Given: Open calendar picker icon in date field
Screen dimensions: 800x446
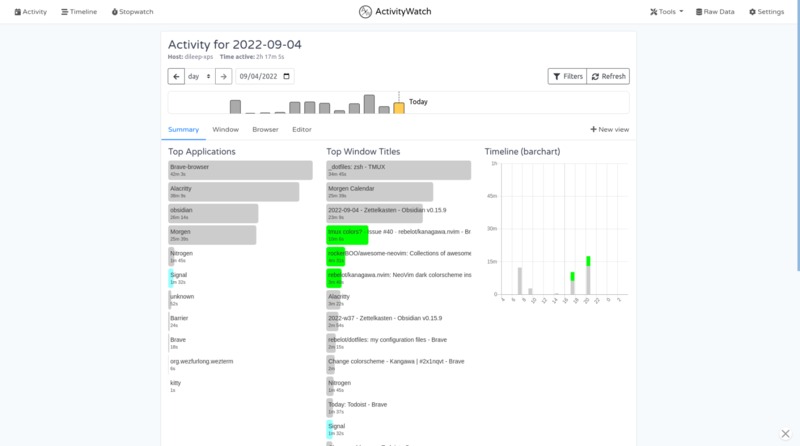Looking at the screenshot, I should pyautogui.click(x=286, y=76).
